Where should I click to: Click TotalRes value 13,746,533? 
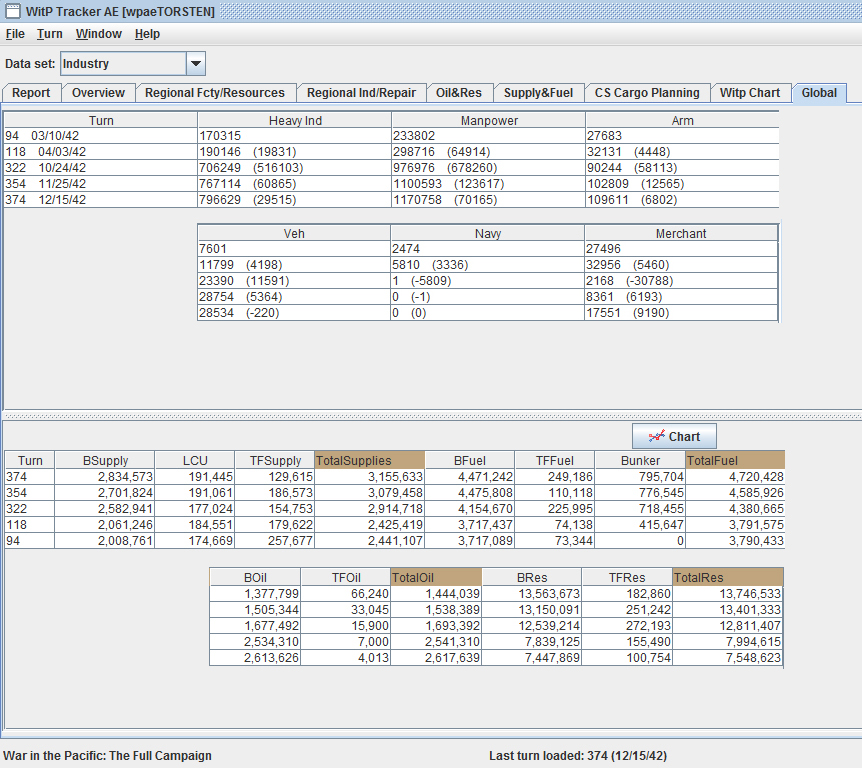click(728, 594)
